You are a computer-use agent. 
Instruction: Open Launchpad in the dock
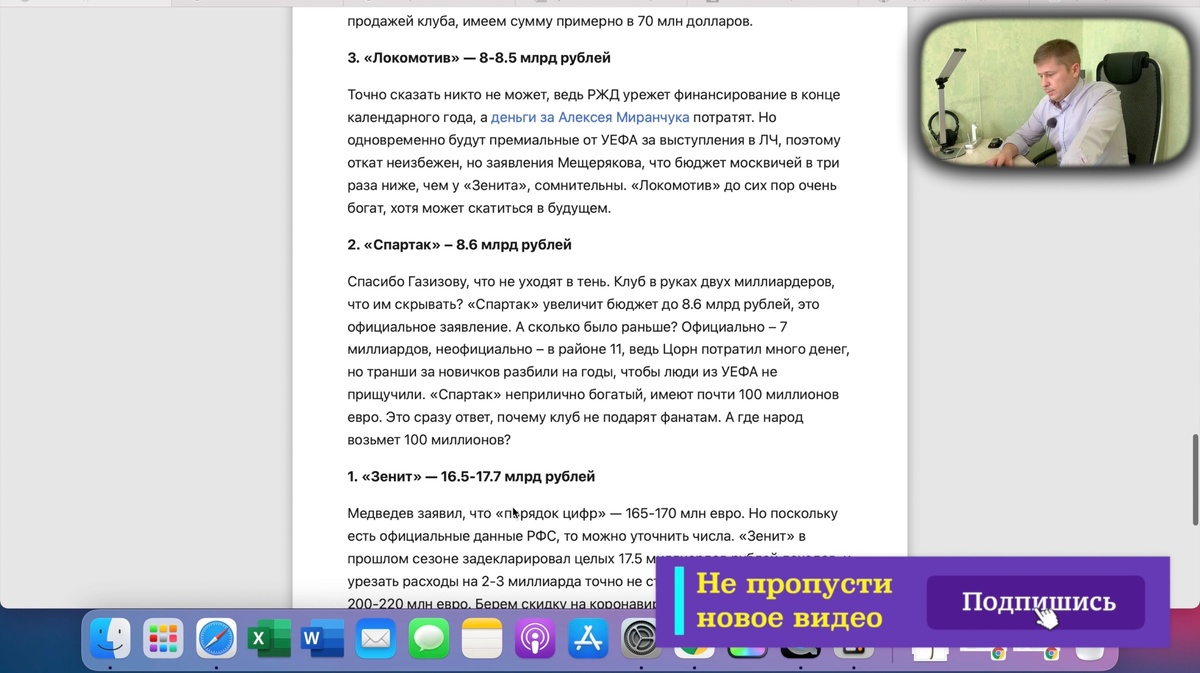163,638
